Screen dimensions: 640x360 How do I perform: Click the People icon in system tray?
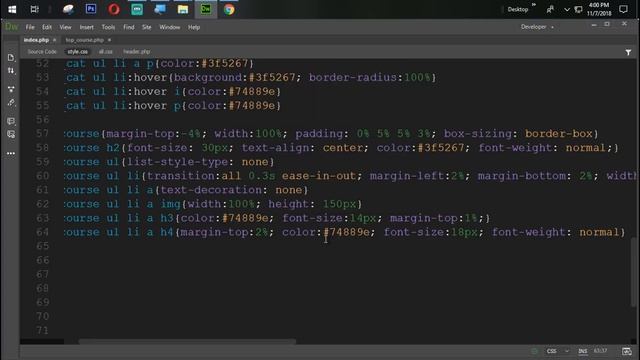pyautogui.click(x=550, y=9)
